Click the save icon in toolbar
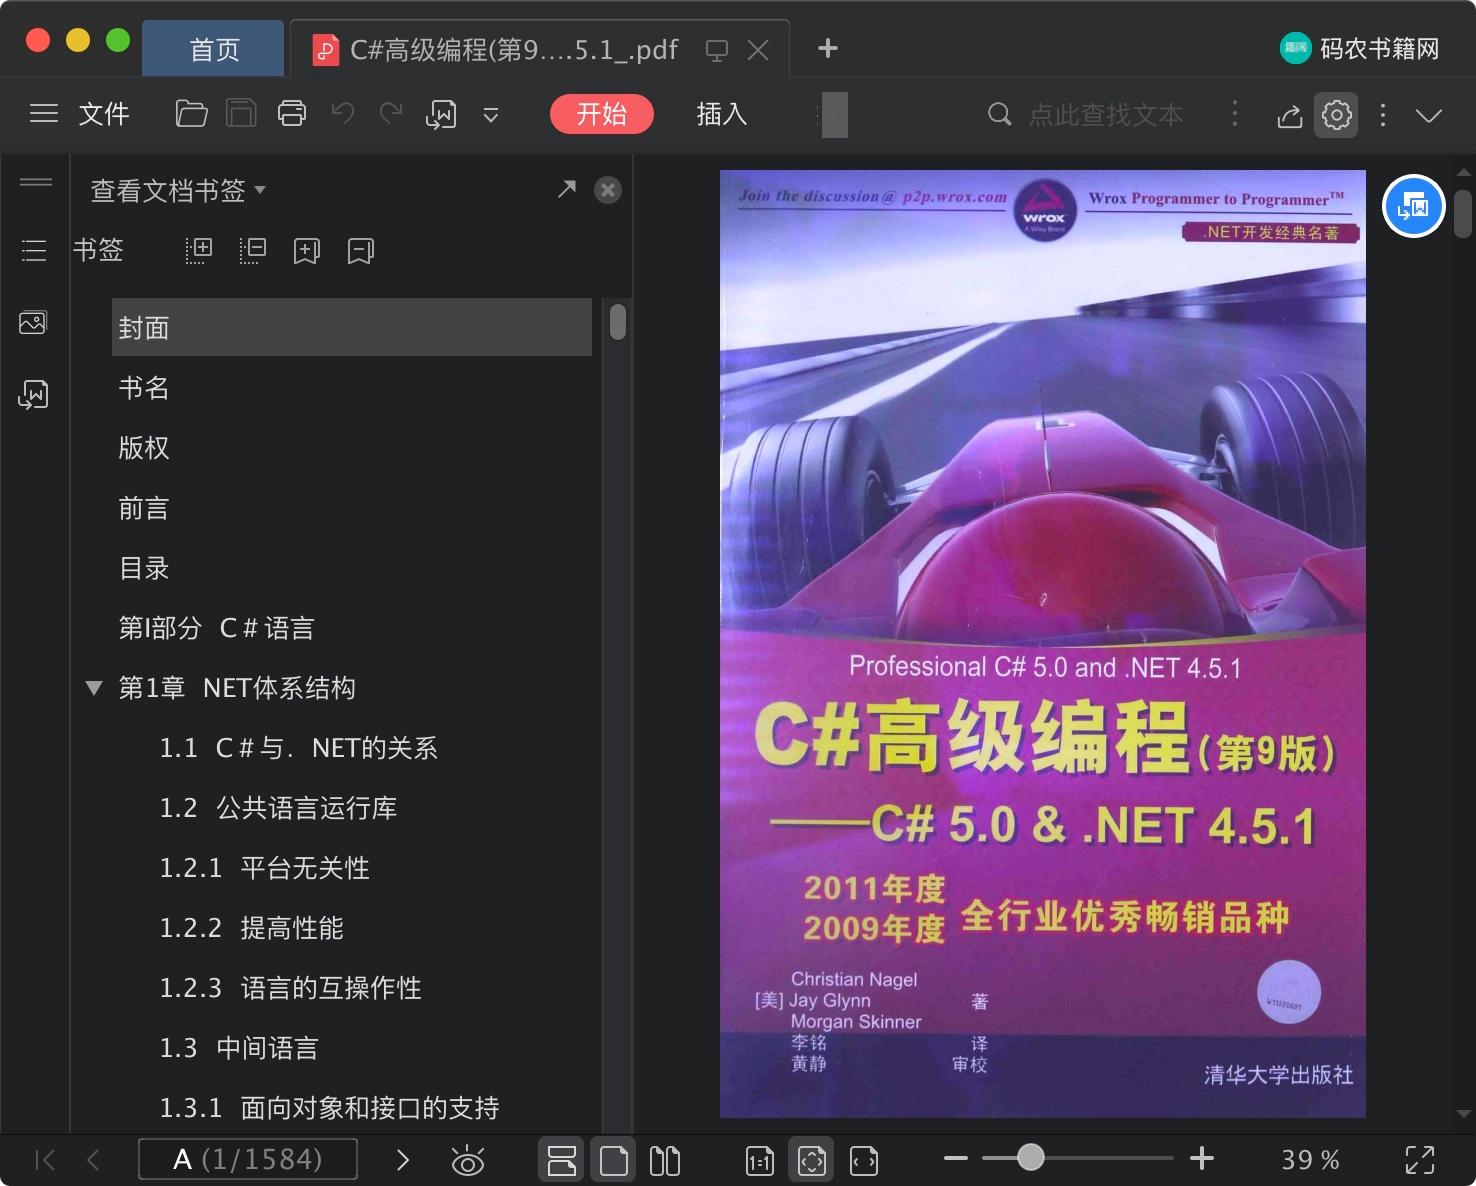Screen dimensions: 1476x1186 click(x=241, y=114)
